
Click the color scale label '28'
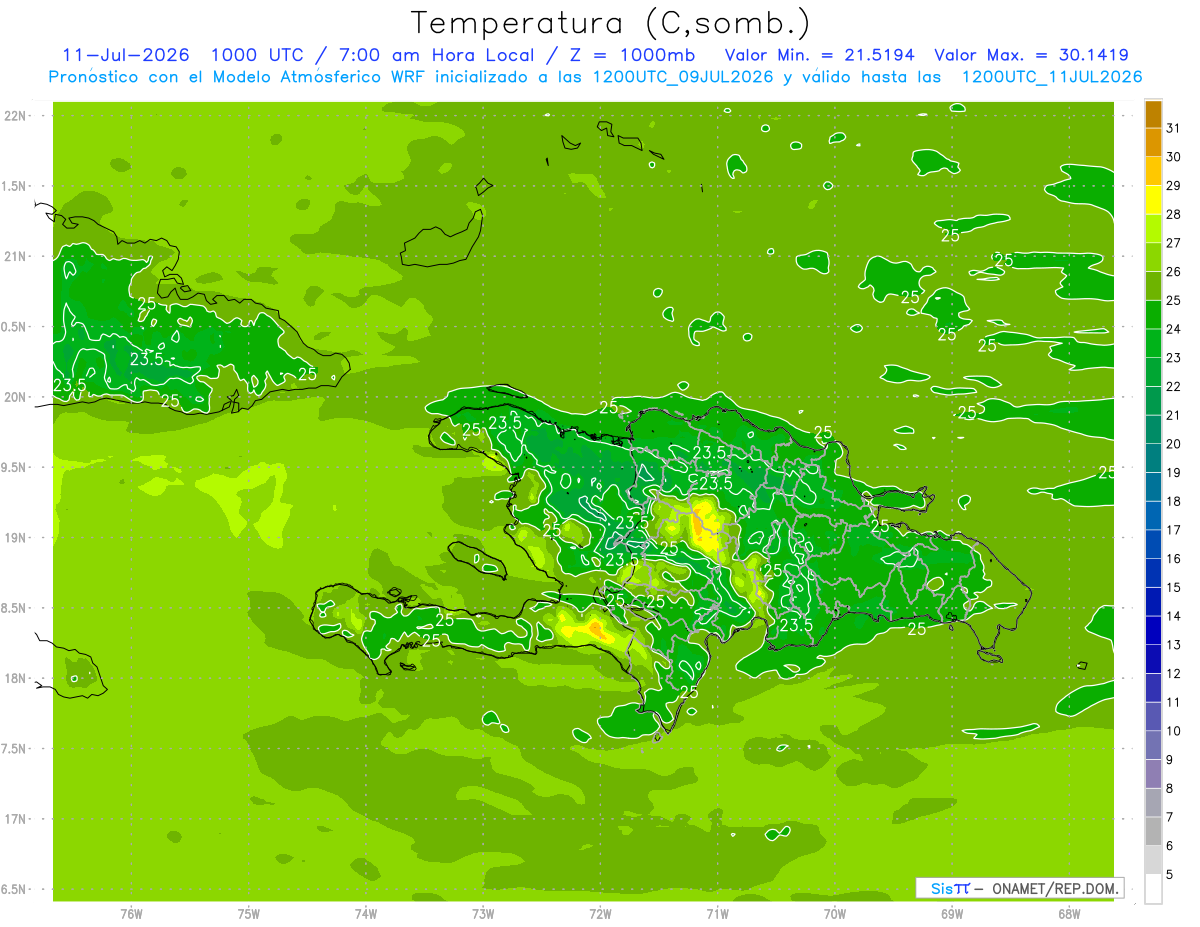(x=1174, y=214)
